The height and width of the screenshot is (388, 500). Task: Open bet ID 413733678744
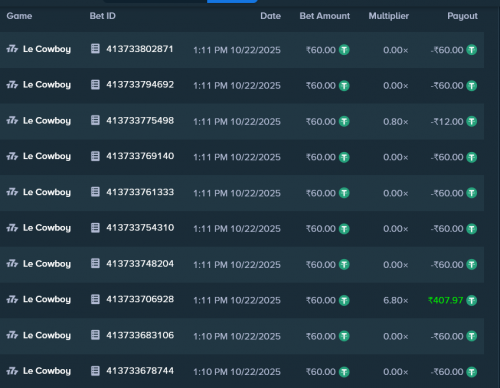point(140,371)
